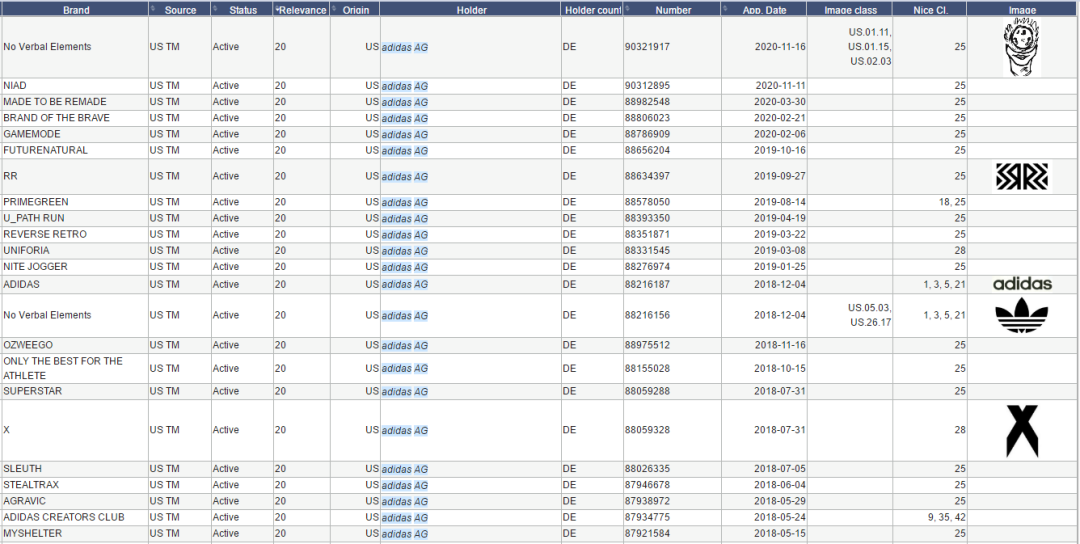1080x544 pixels.
Task: Select the ADIDAS CREATORS CLUB brand cell
Action: pos(74,517)
